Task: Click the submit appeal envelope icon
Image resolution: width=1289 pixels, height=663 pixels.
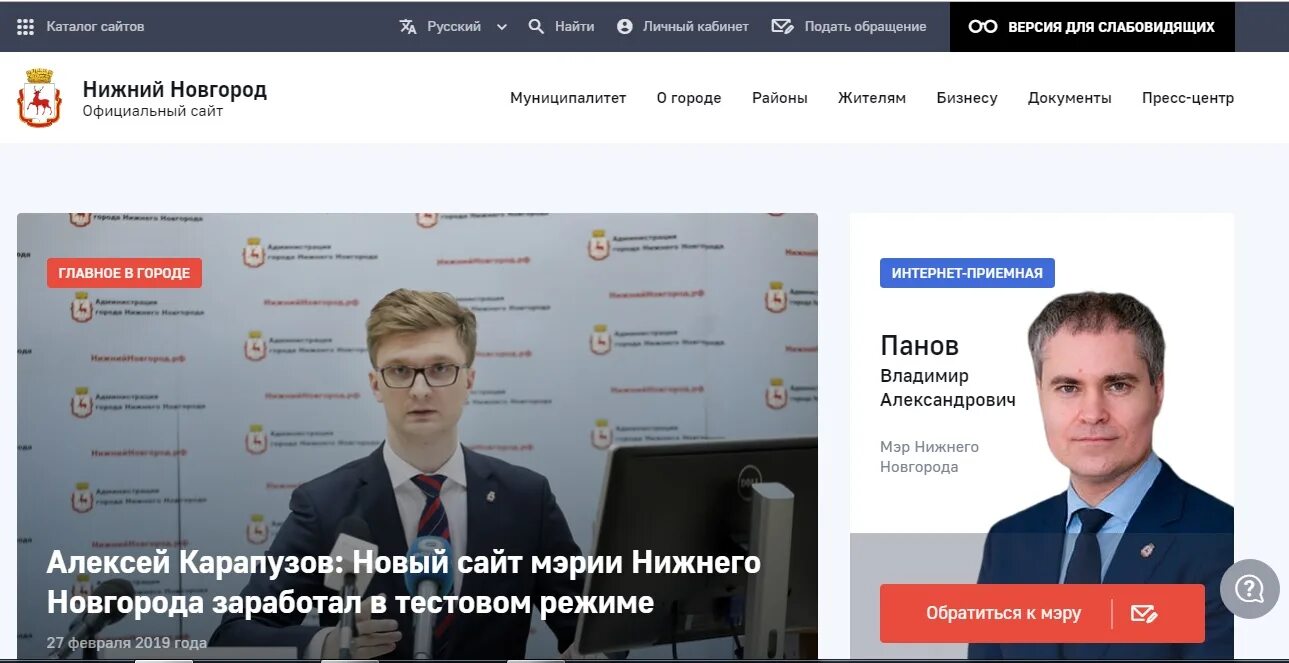Action: (783, 27)
